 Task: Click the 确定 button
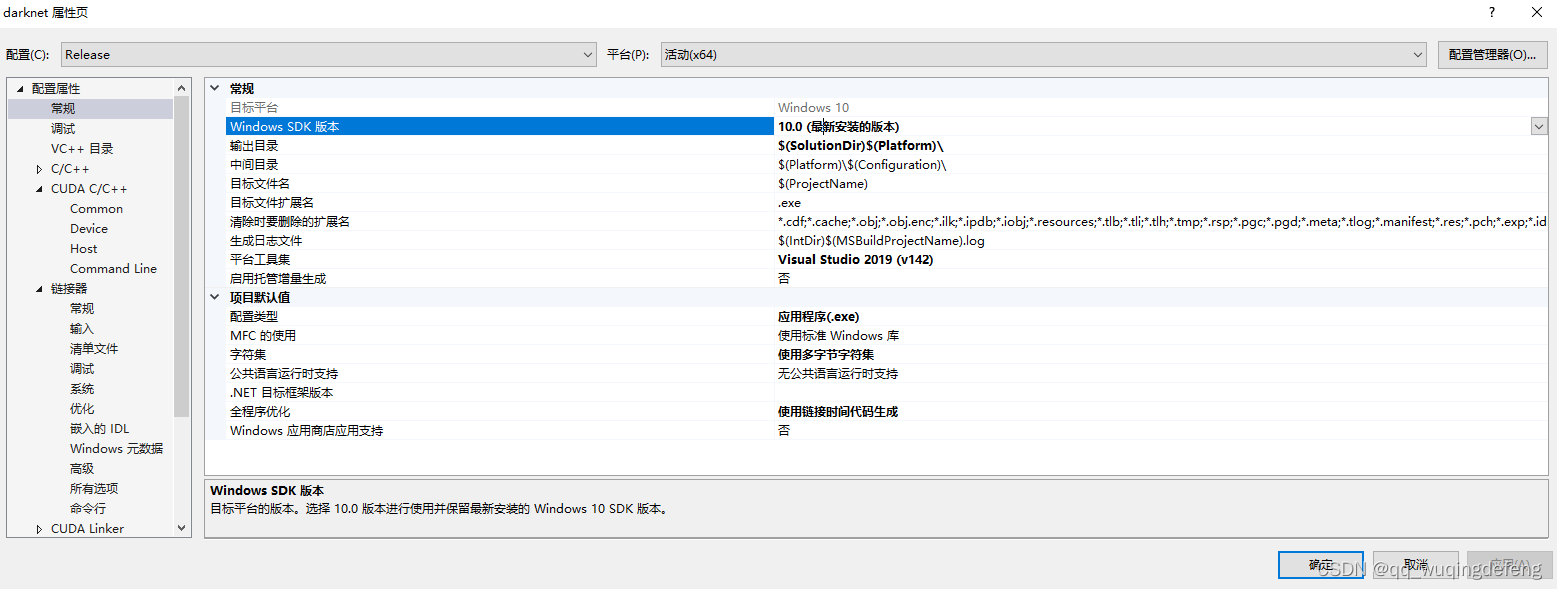1320,564
